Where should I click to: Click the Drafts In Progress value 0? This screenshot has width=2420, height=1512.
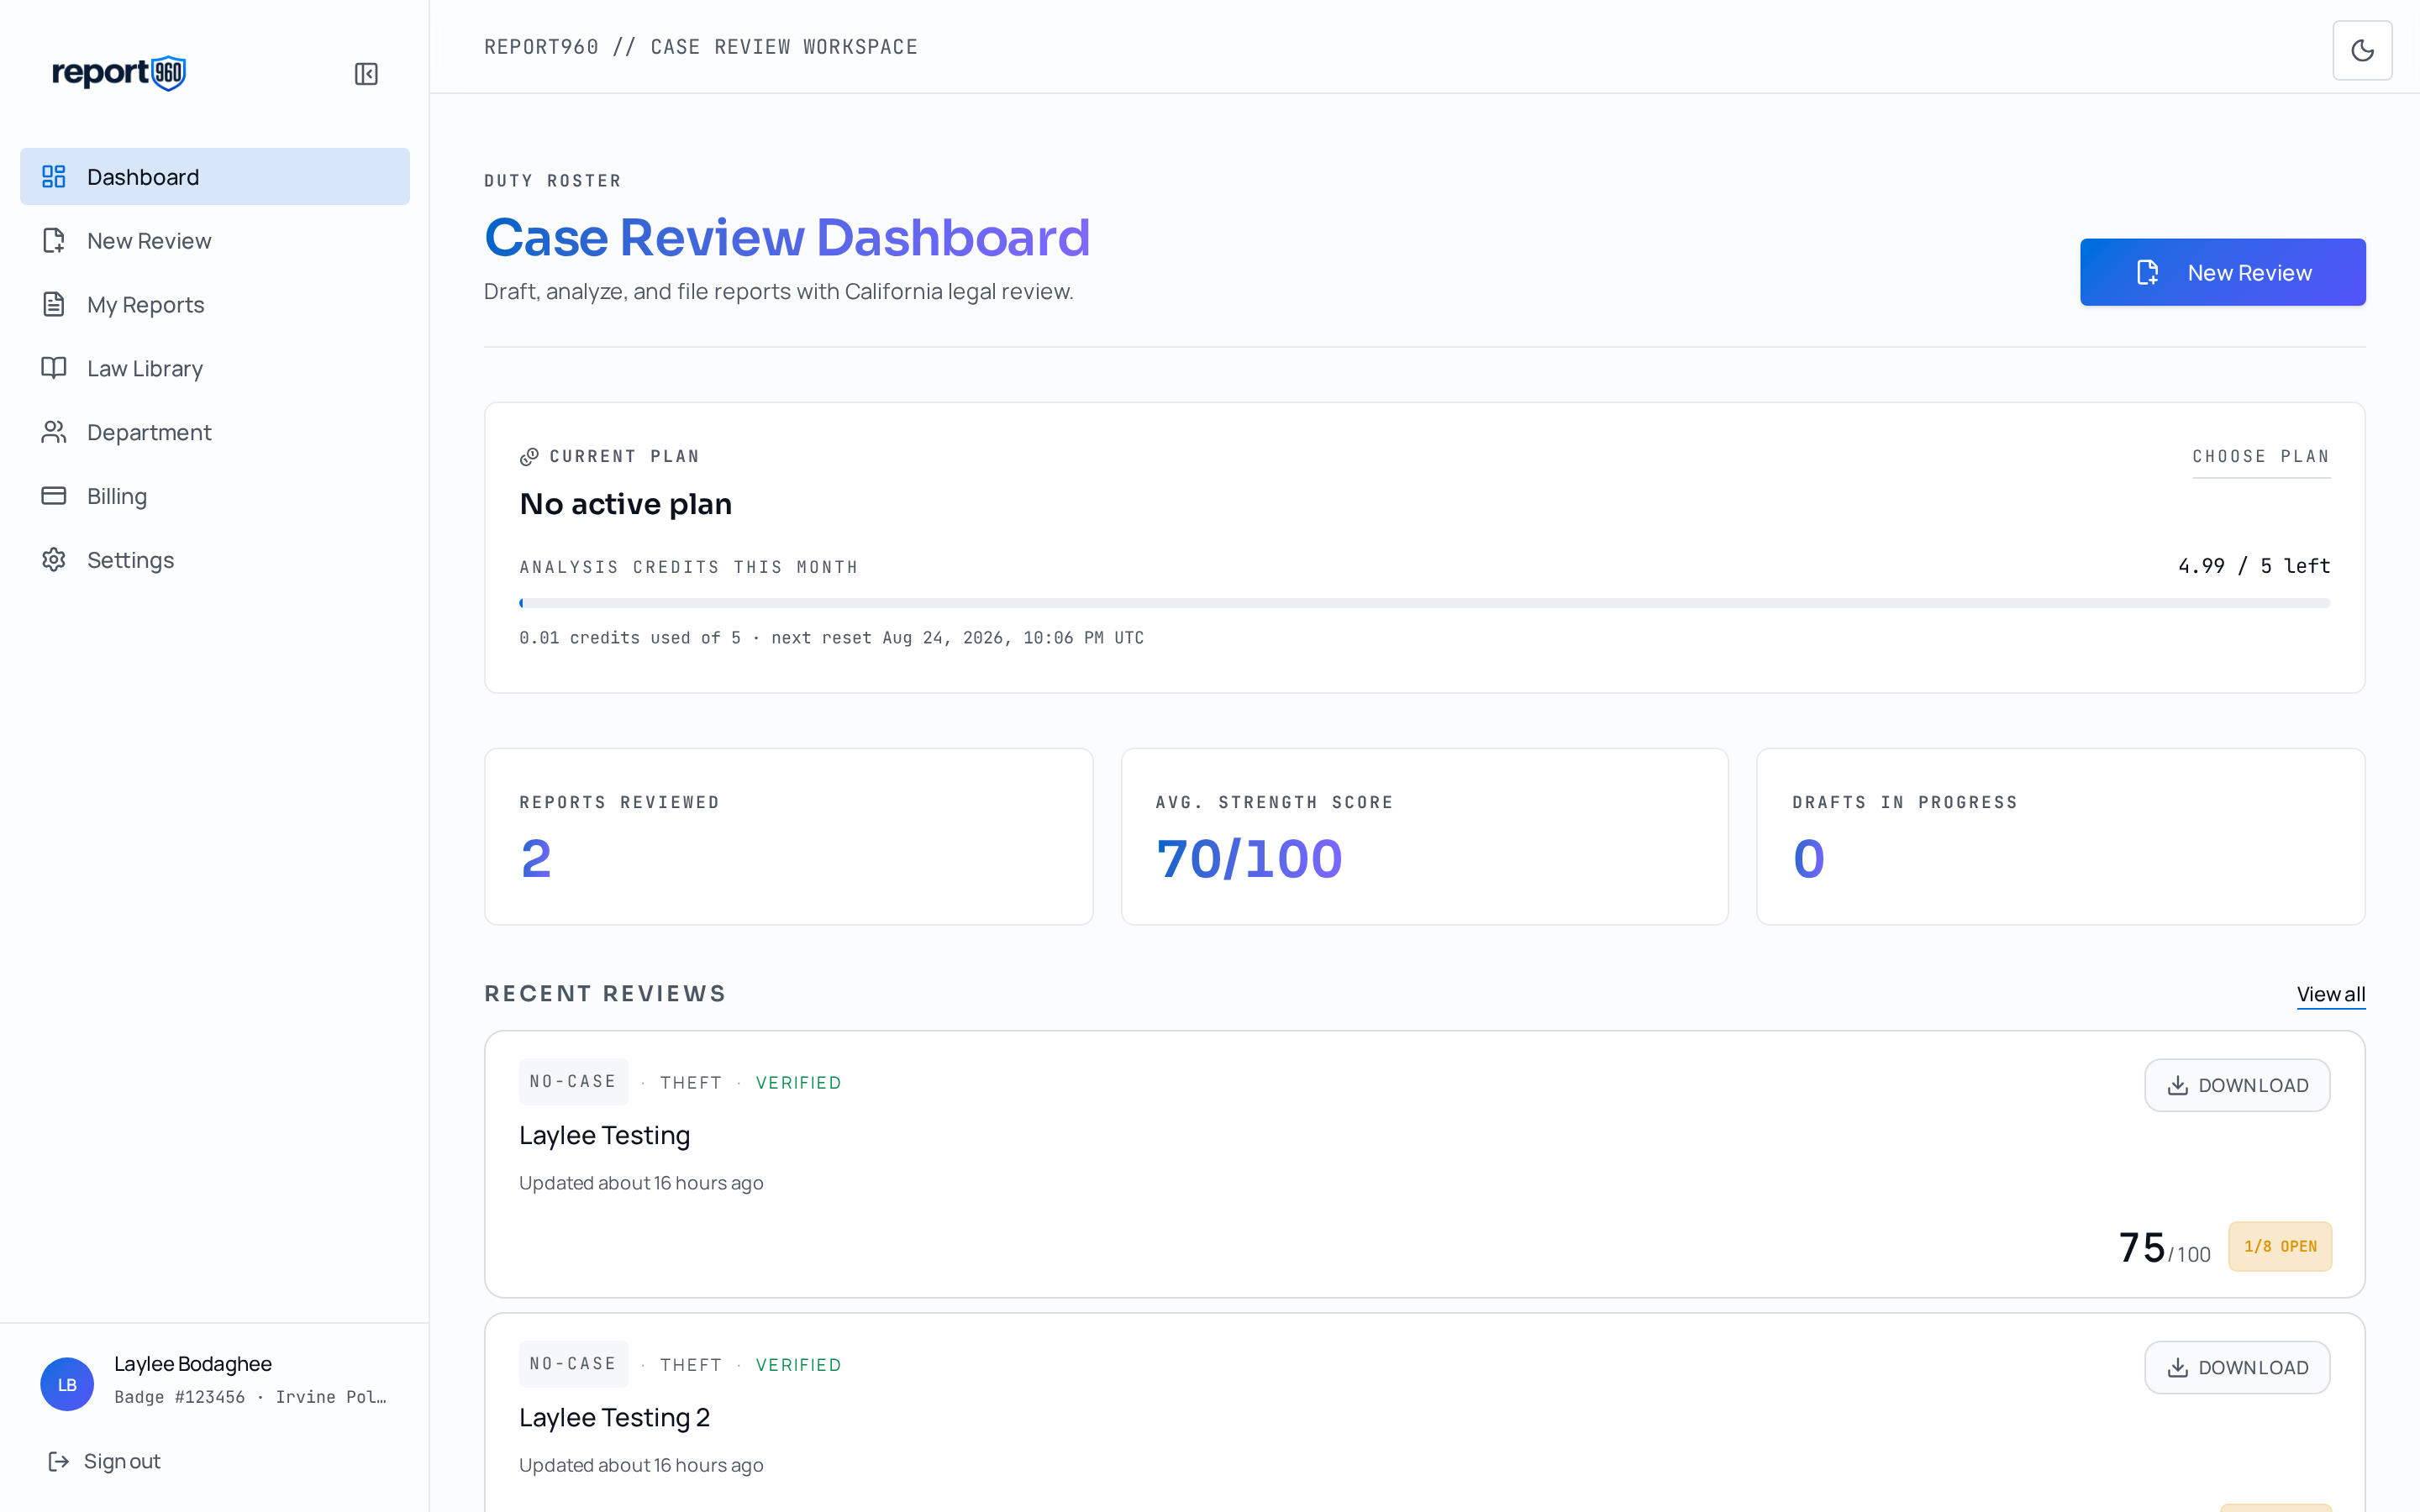(1808, 859)
